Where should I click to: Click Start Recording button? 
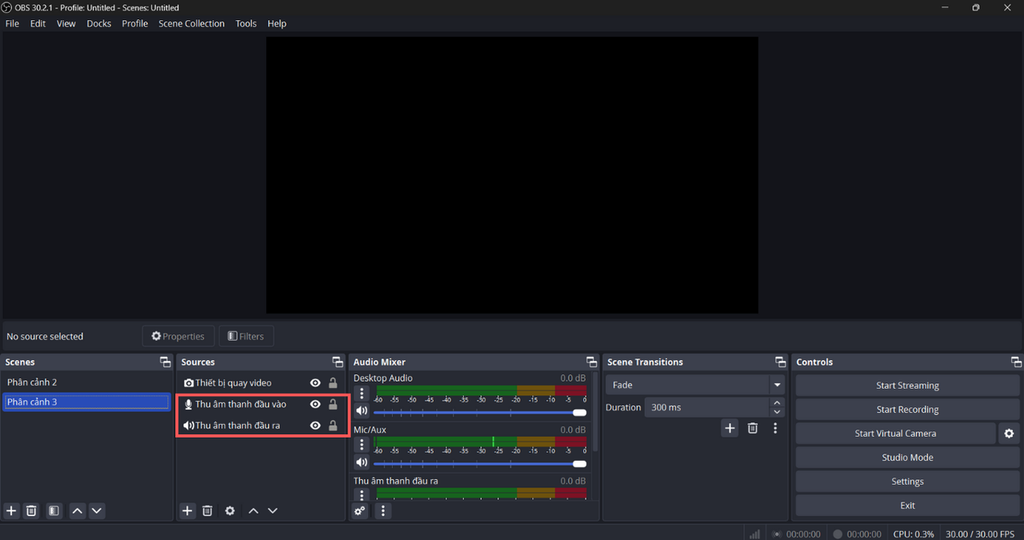(907, 409)
